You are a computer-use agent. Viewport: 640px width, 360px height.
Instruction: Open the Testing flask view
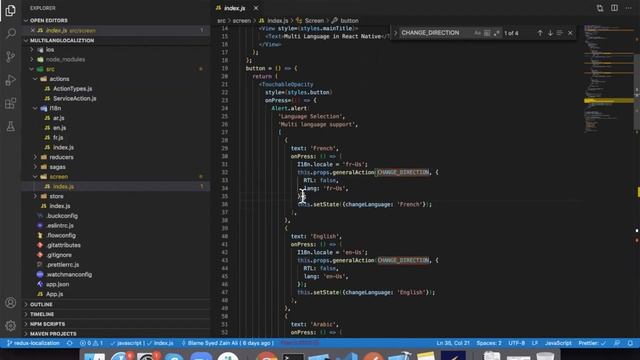tap(11, 126)
